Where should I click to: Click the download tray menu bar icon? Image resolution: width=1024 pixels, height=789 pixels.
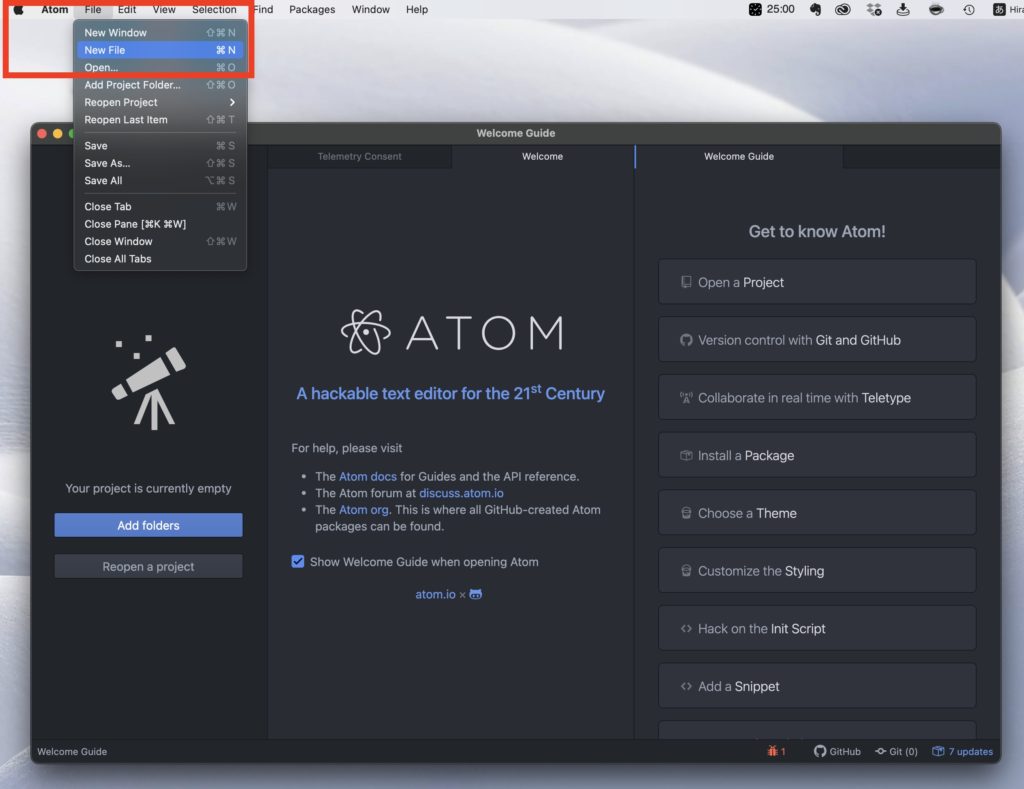pyautogui.click(x=903, y=9)
